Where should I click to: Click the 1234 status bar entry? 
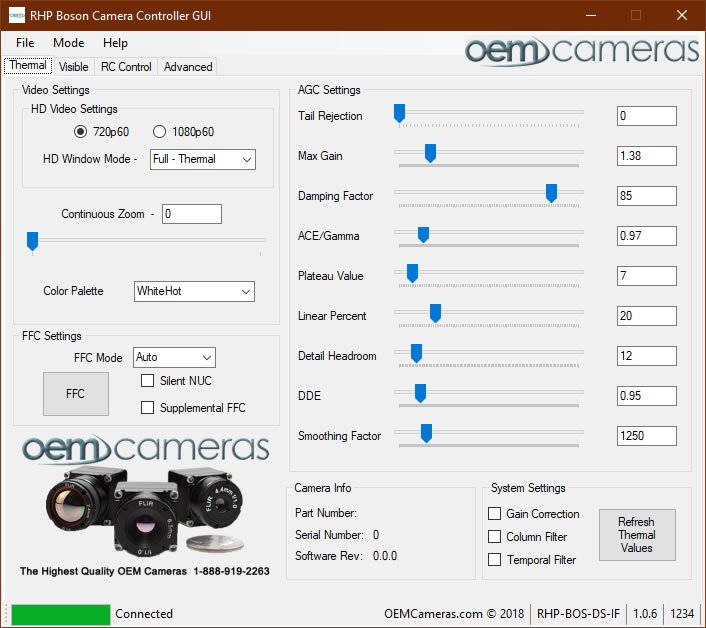(682, 614)
